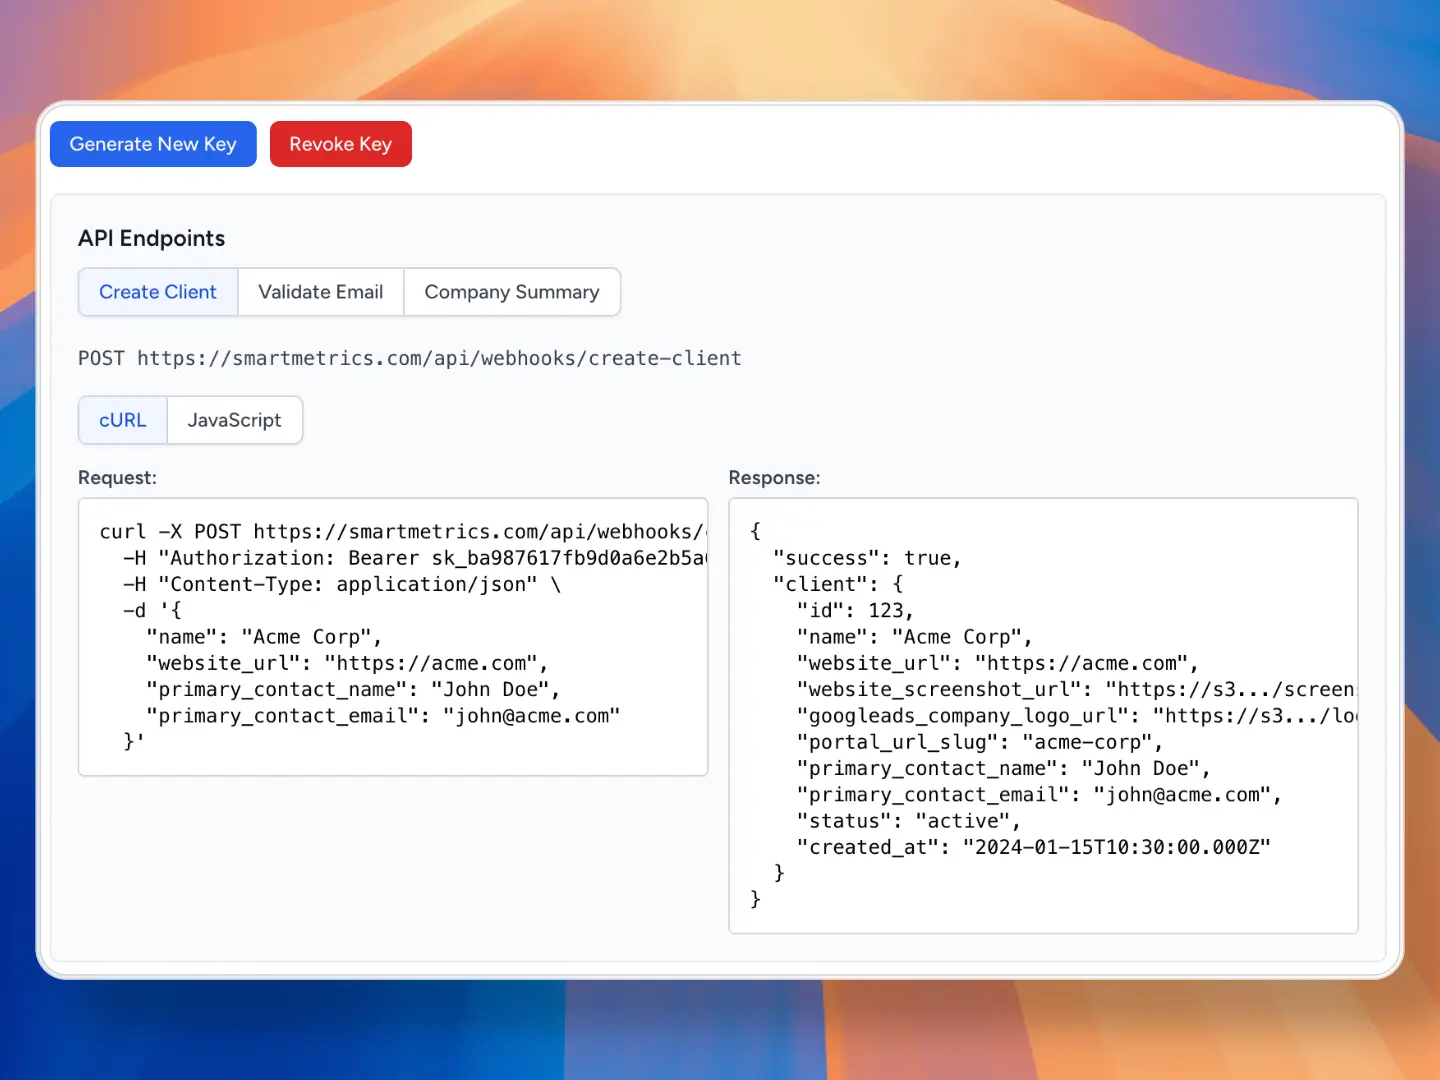Viewport: 1440px width, 1080px height.
Task: Click inside the Request code block
Action: tap(390, 636)
